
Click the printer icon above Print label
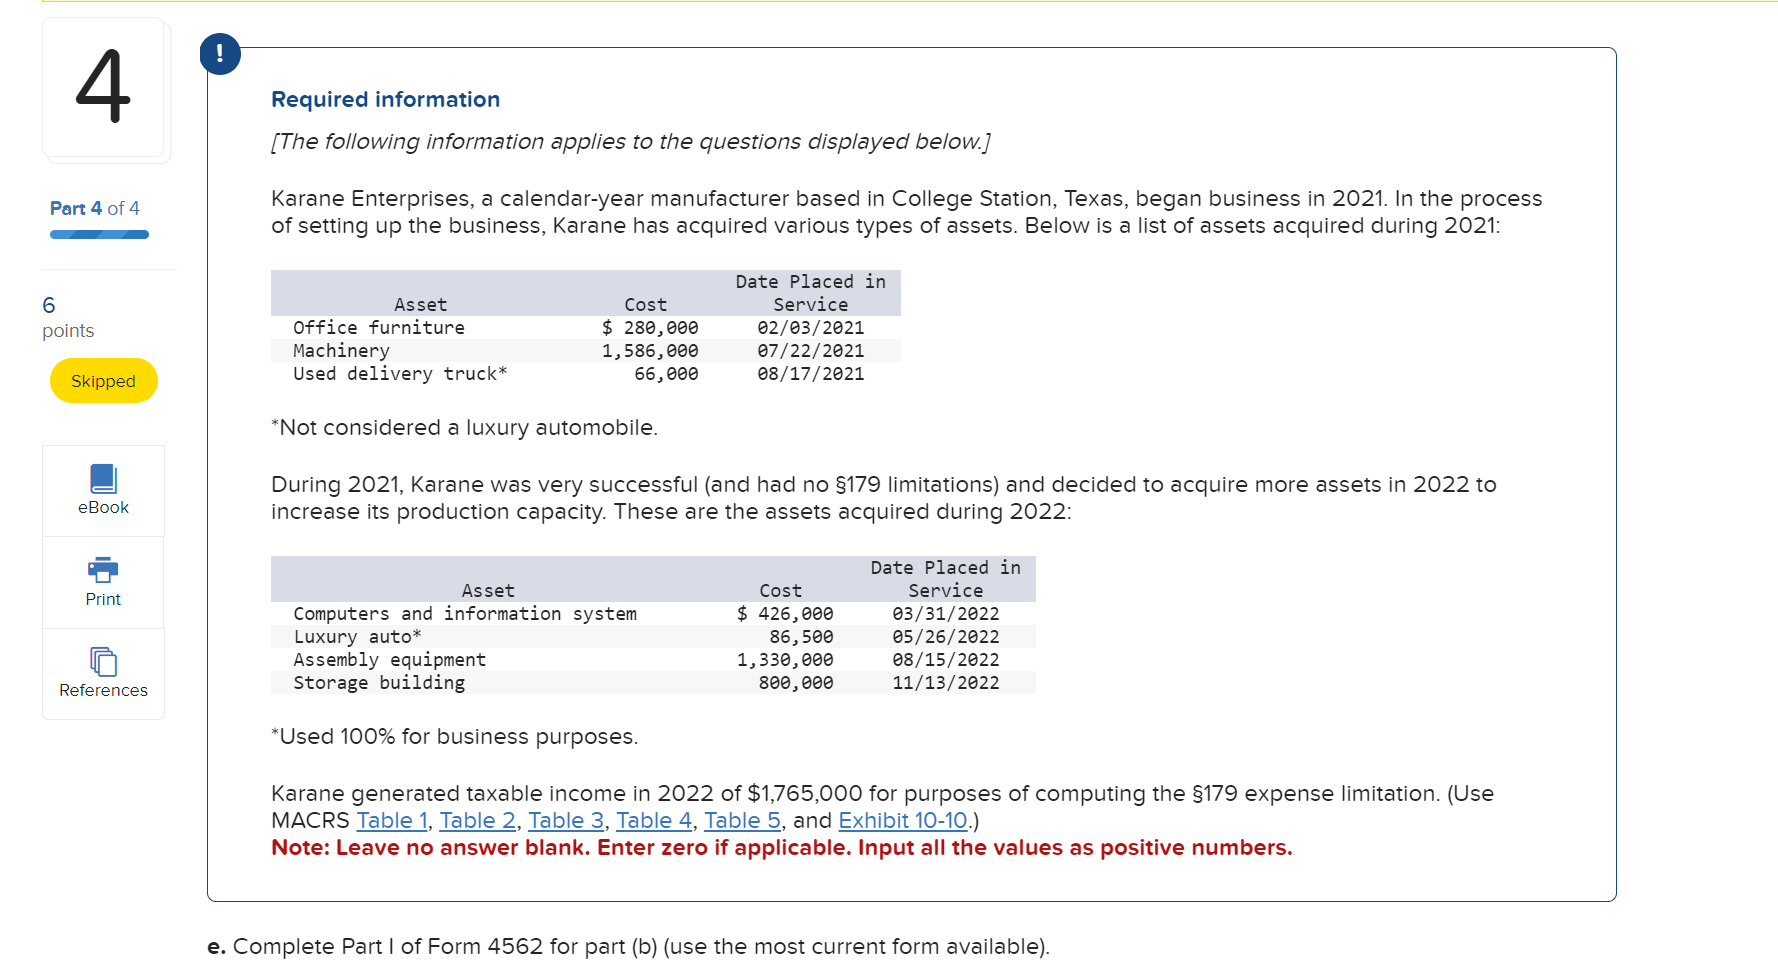(x=103, y=570)
